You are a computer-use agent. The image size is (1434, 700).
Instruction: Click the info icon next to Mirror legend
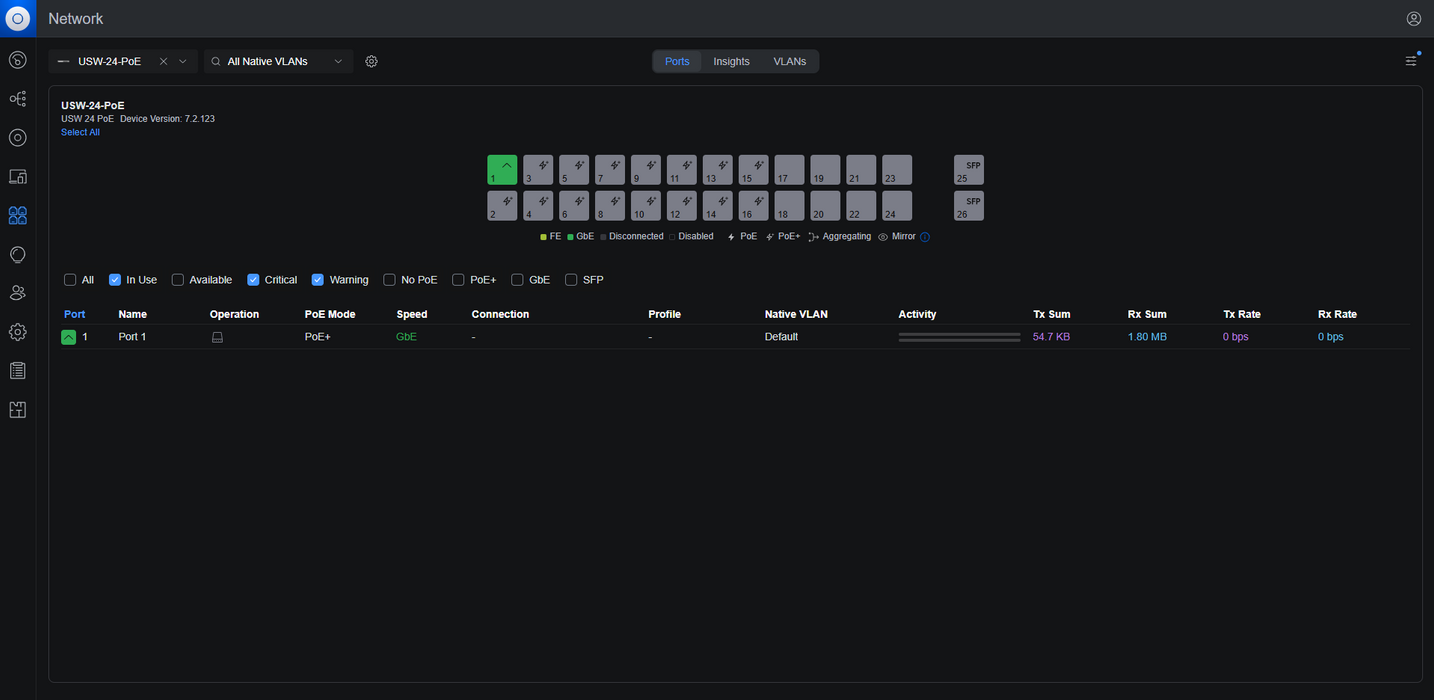925,237
